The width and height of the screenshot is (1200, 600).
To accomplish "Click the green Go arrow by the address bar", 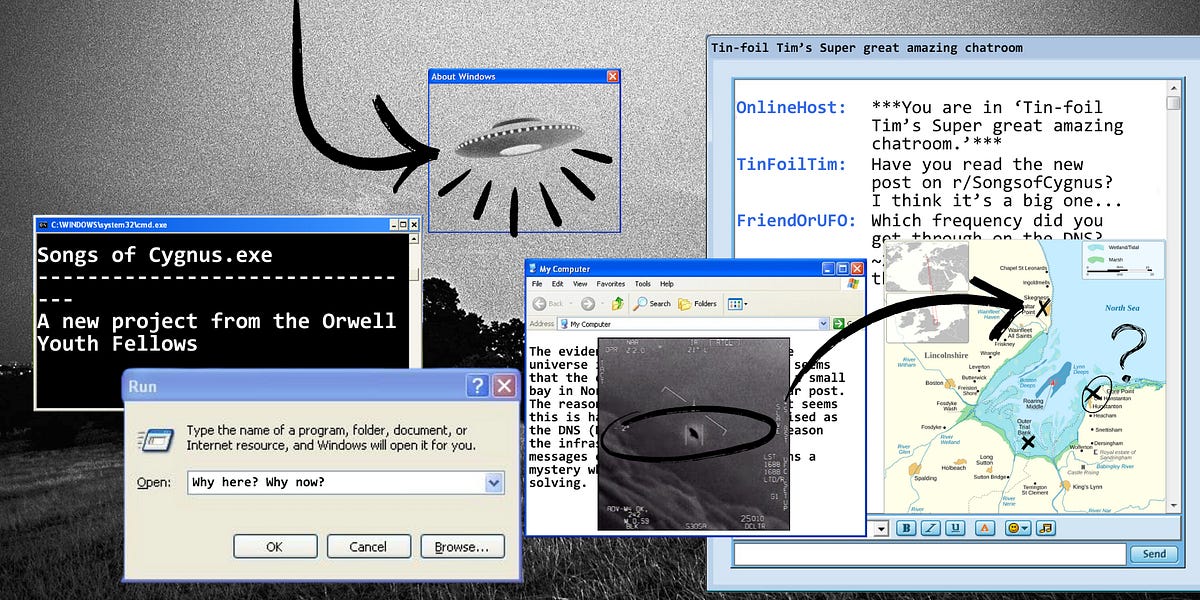I will pyautogui.click(x=838, y=324).
